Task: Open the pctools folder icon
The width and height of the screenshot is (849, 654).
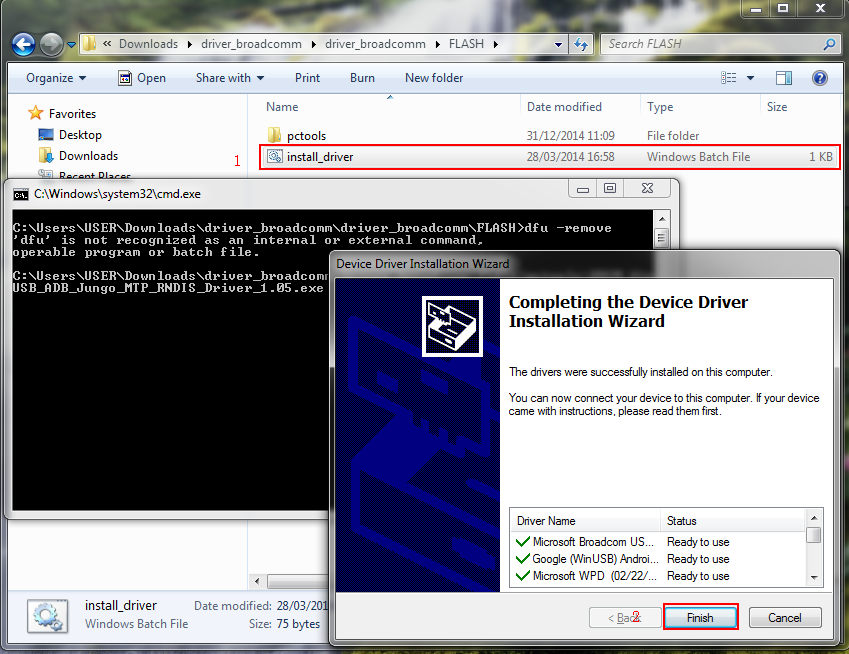Action: [274, 133]
